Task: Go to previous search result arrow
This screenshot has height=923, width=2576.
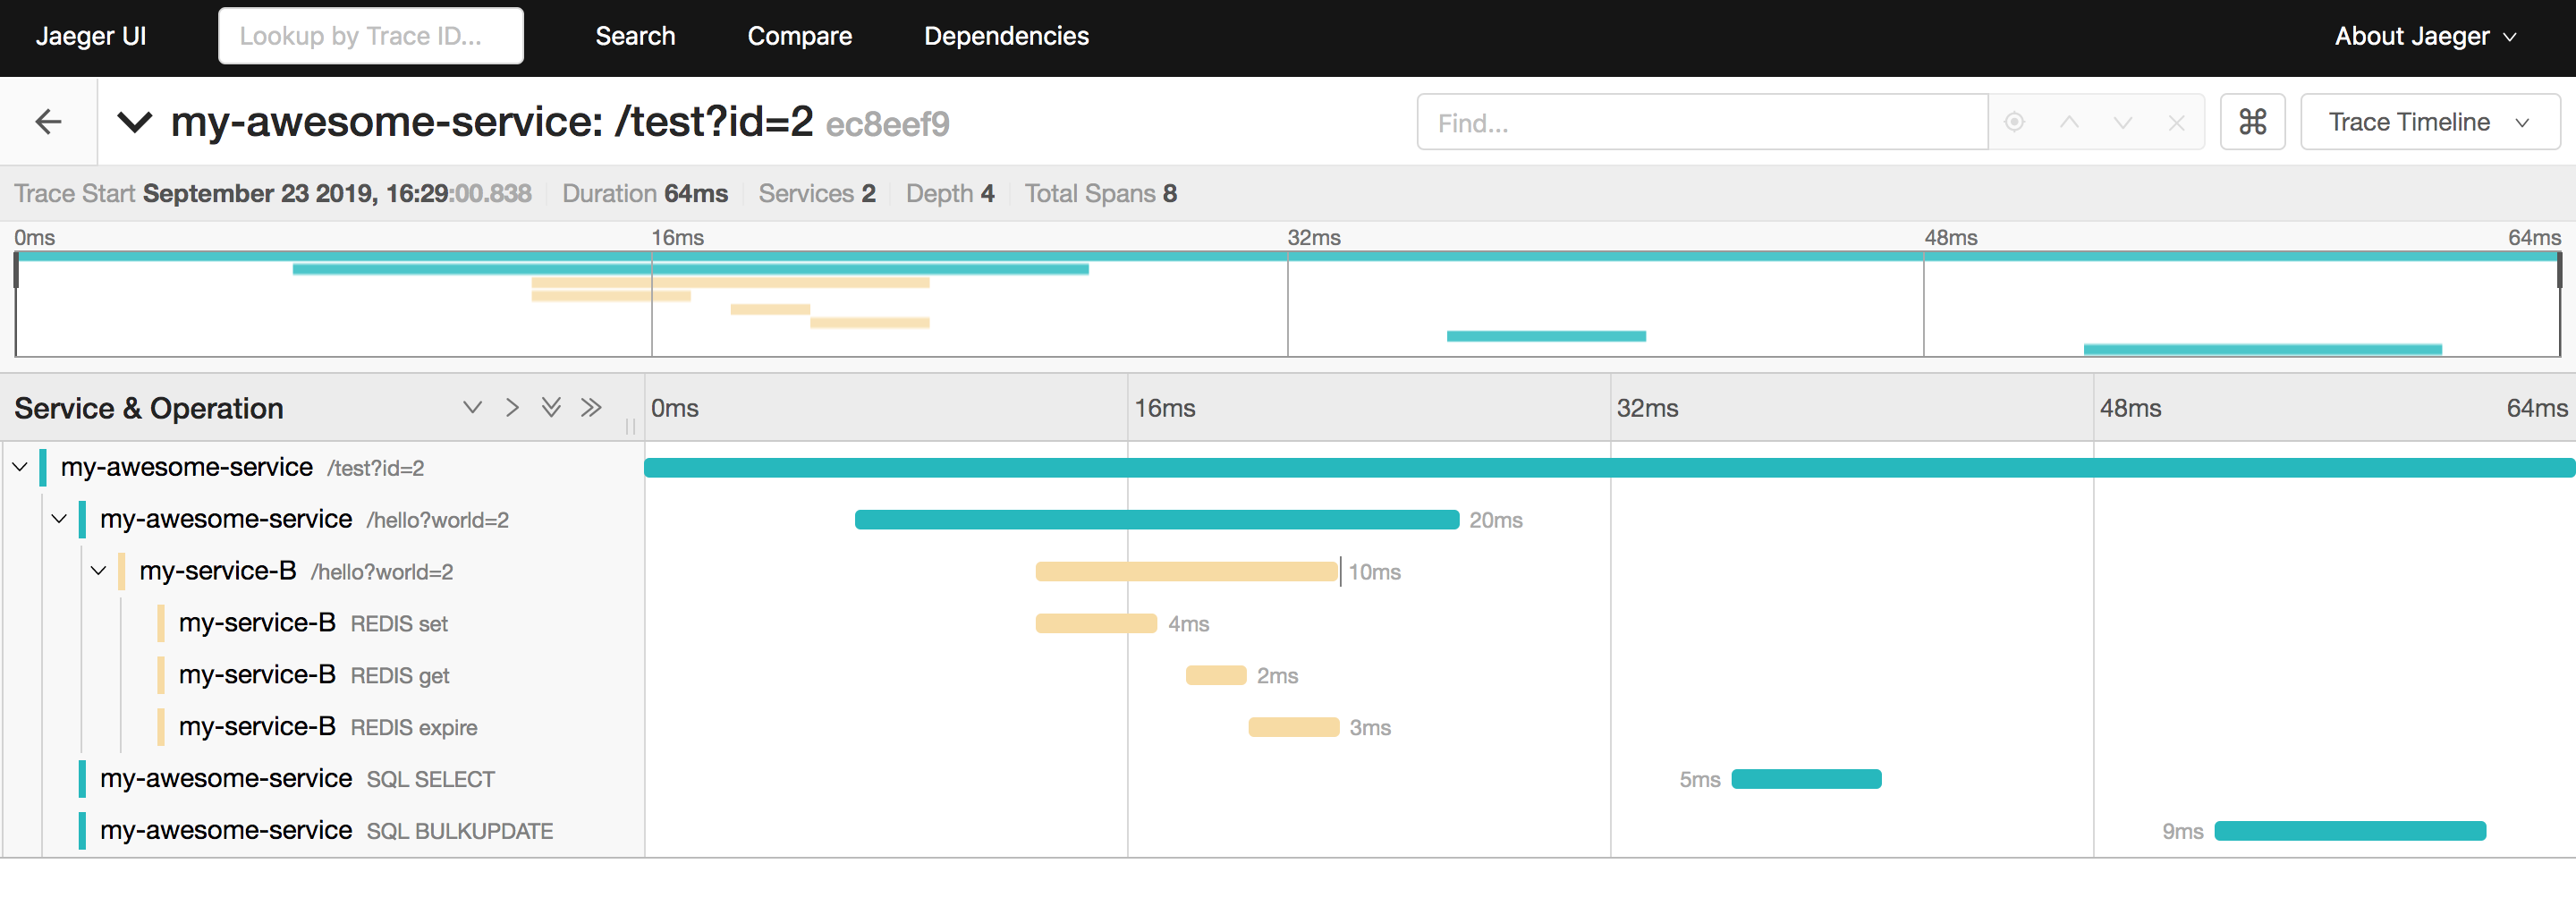Action: pos(2069,122)
